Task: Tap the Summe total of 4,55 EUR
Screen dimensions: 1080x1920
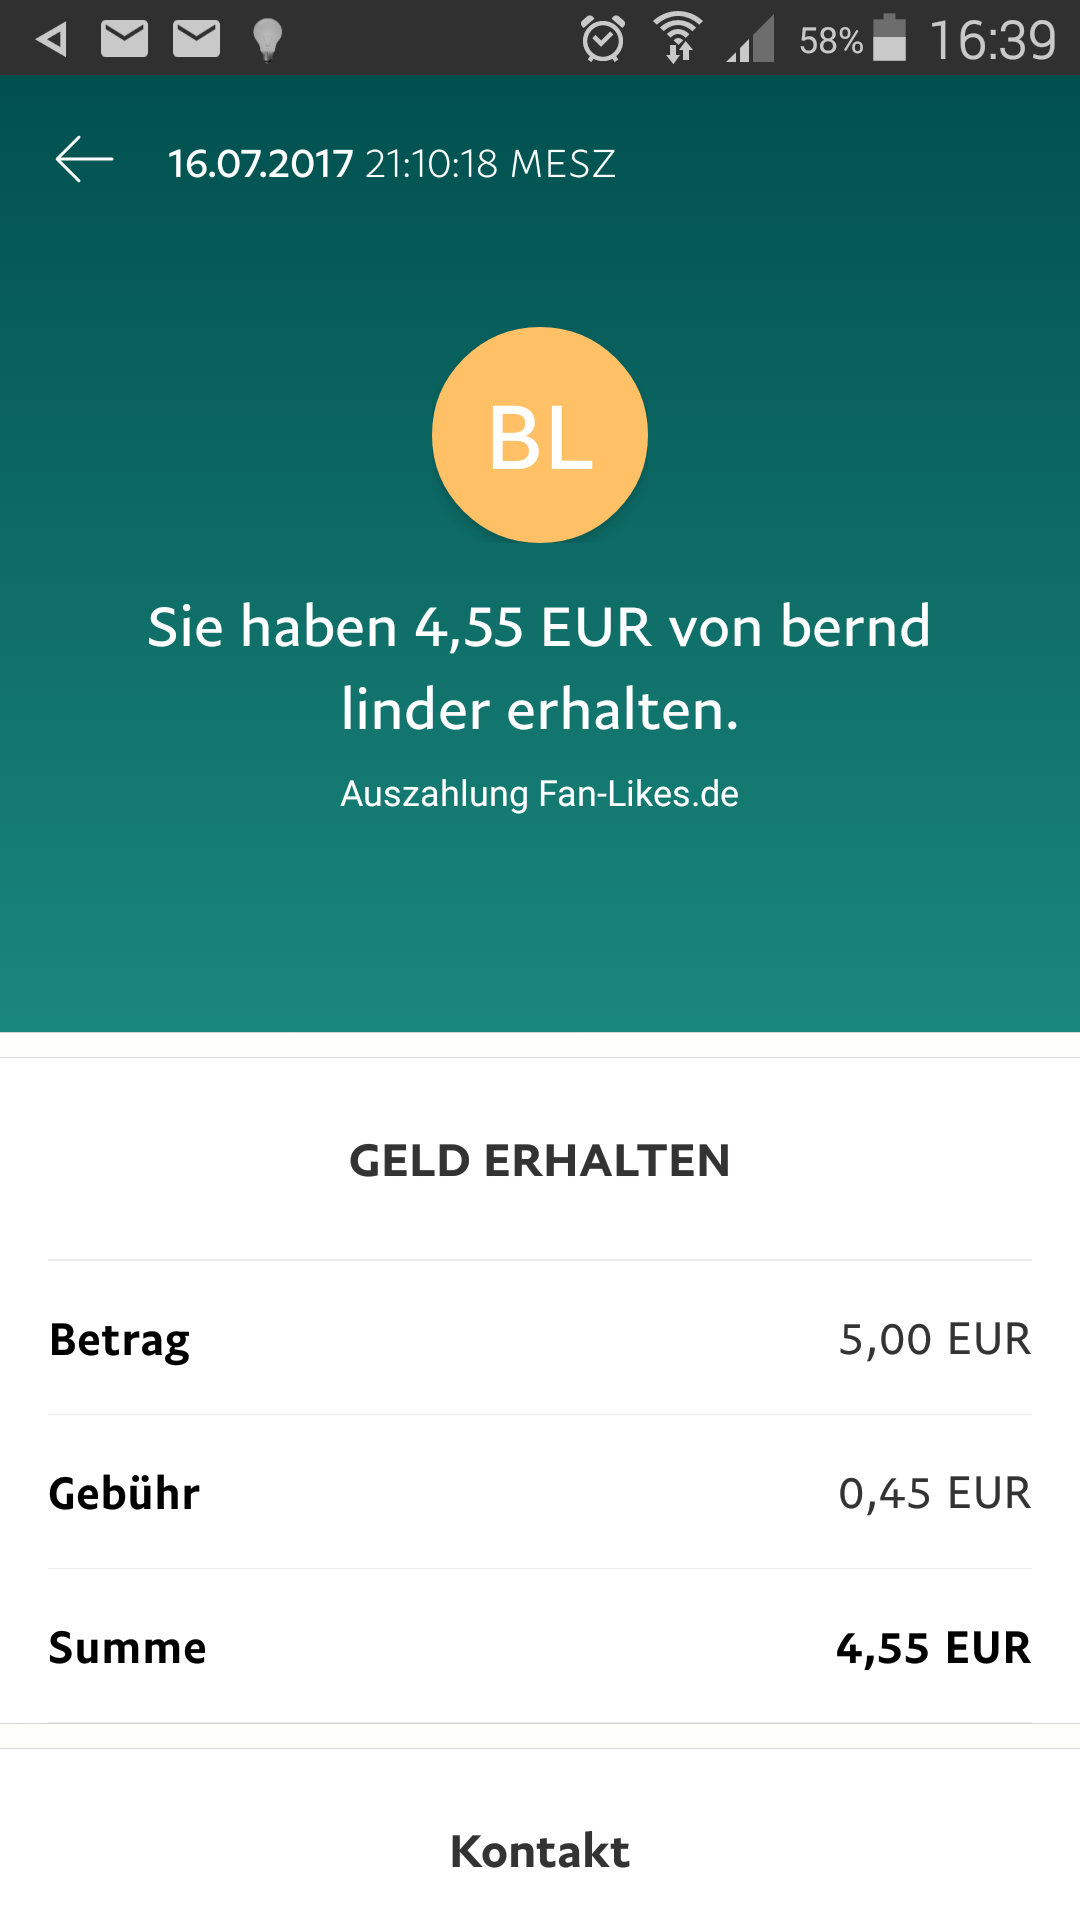Action: click(933, 1648)
